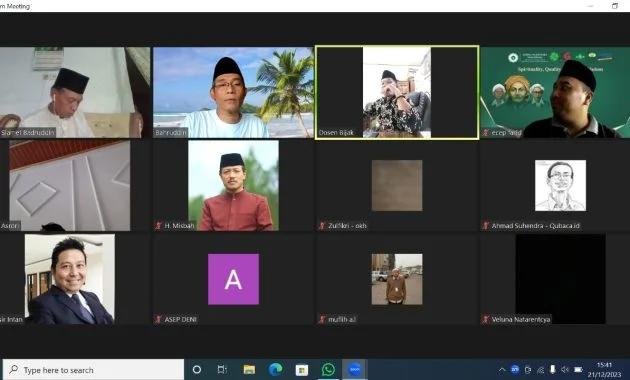Open Cortana circle icon in taskbar
Screen dimensions: 630x380
click(x=197, y=370)
